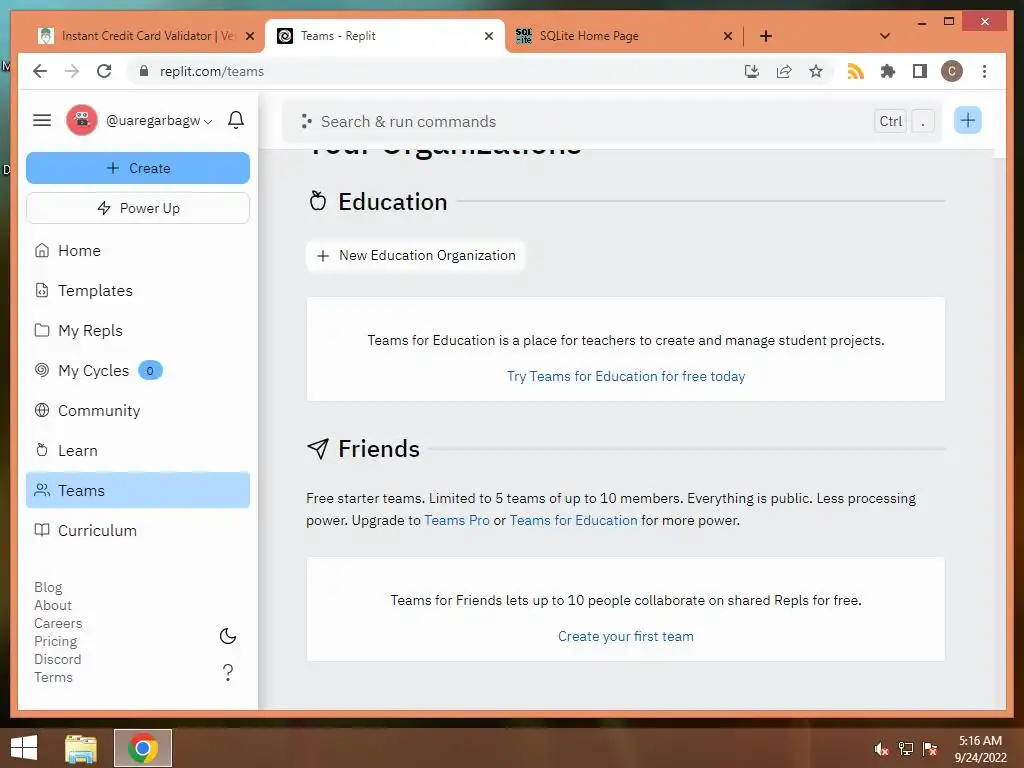
Task: Toggle dark mode moon icon
Action: point(227,636)
